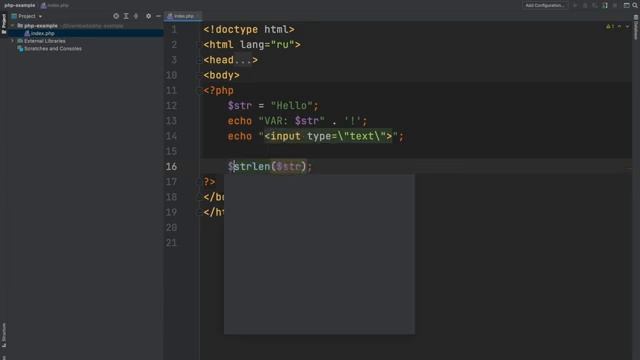Click the Profiler icon in the toolbar

[x=605, y=5]
